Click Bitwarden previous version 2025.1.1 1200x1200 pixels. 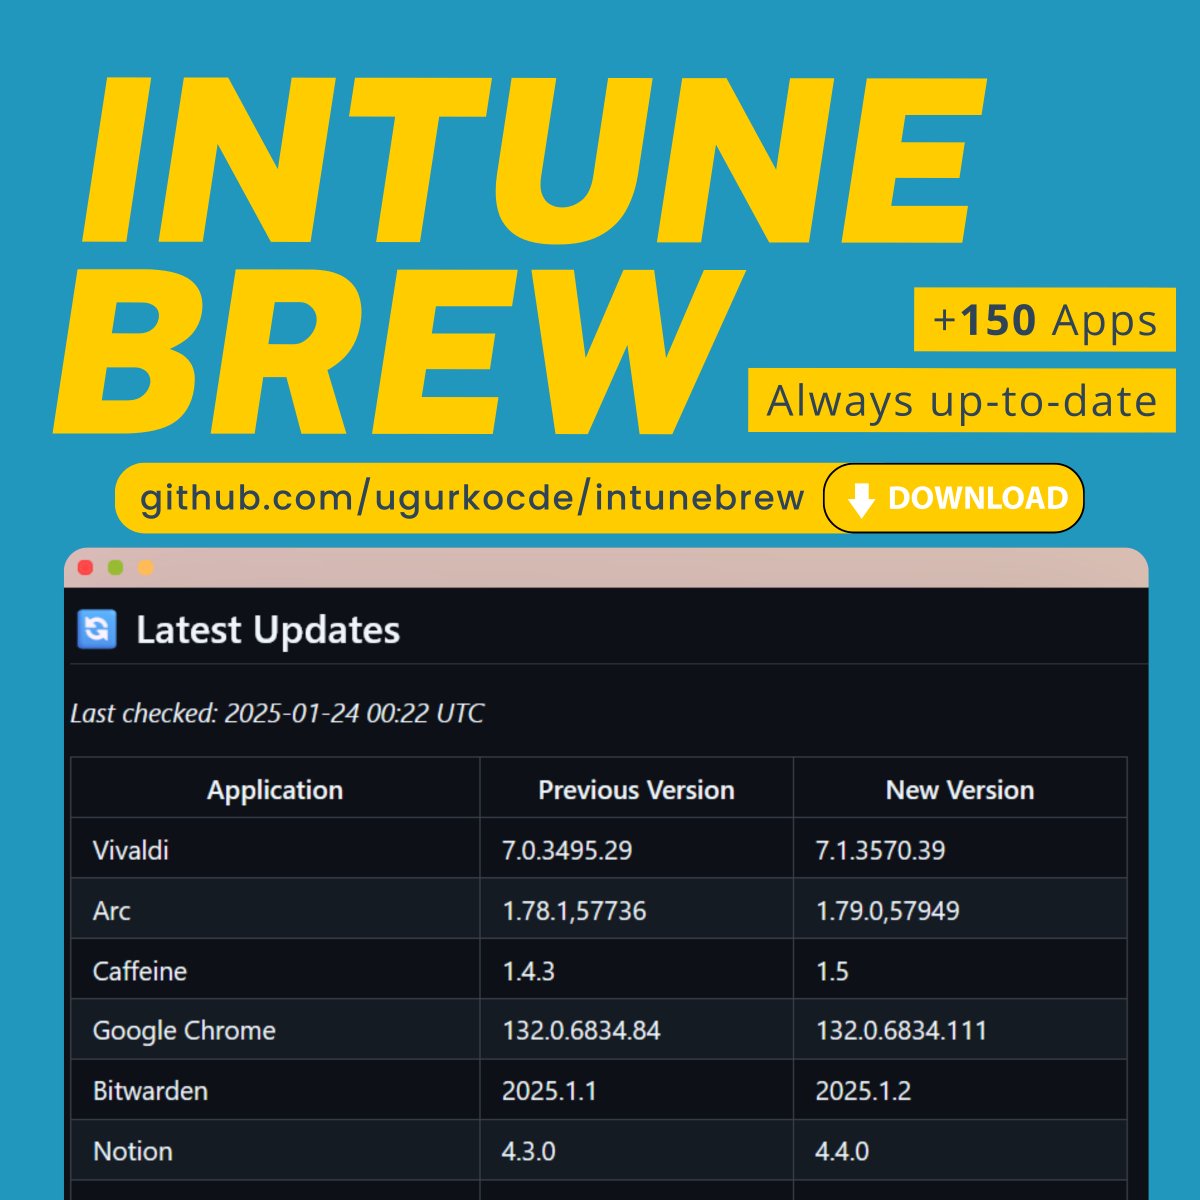(549, 1091)
